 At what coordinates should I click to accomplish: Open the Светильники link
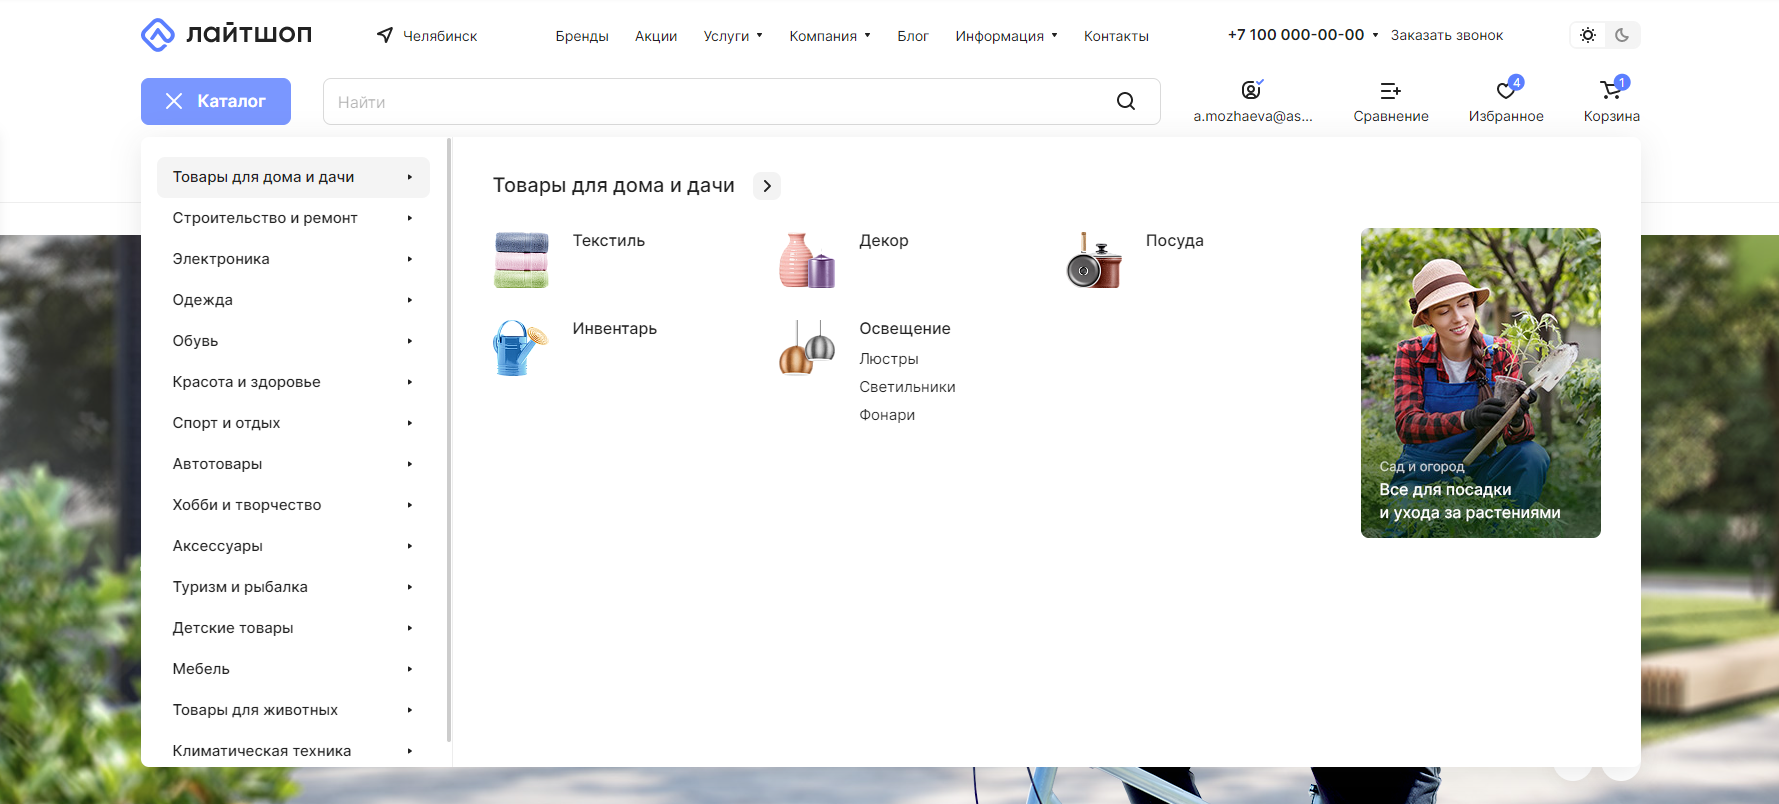point(907,387)
